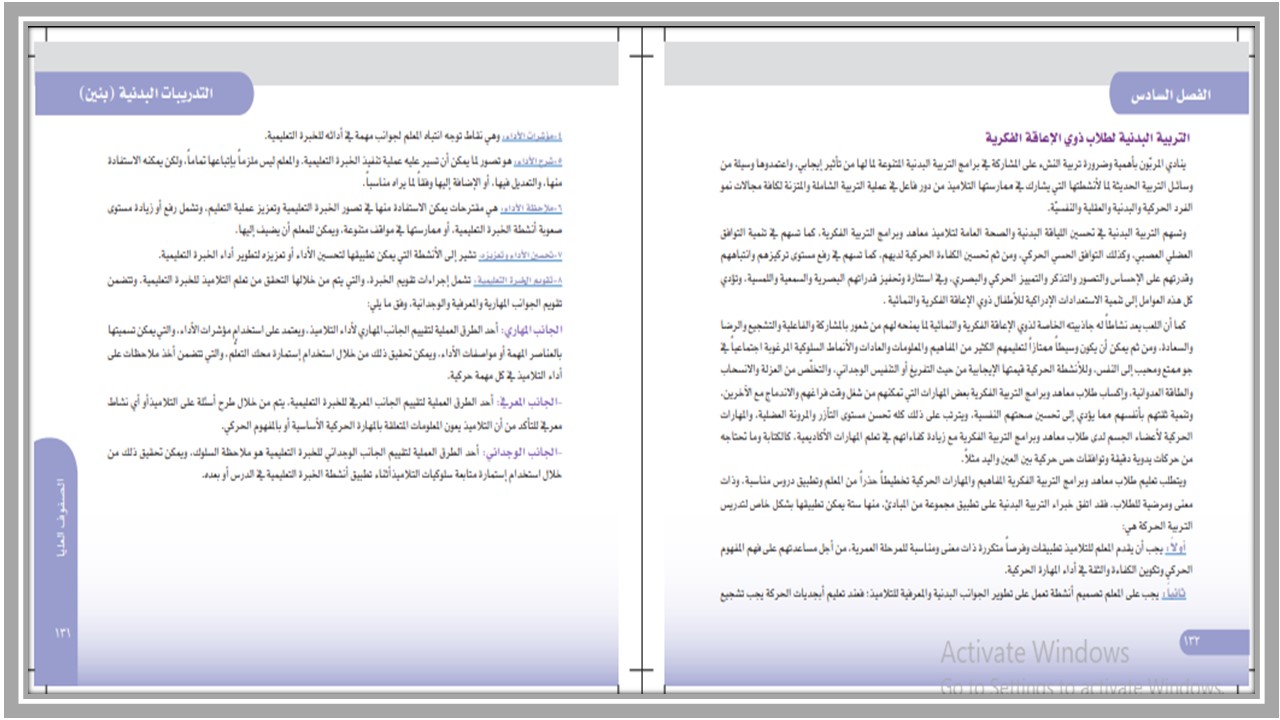Click the bottom center crop mark between pages
The image size is (1280, 720).
(640, 668)
